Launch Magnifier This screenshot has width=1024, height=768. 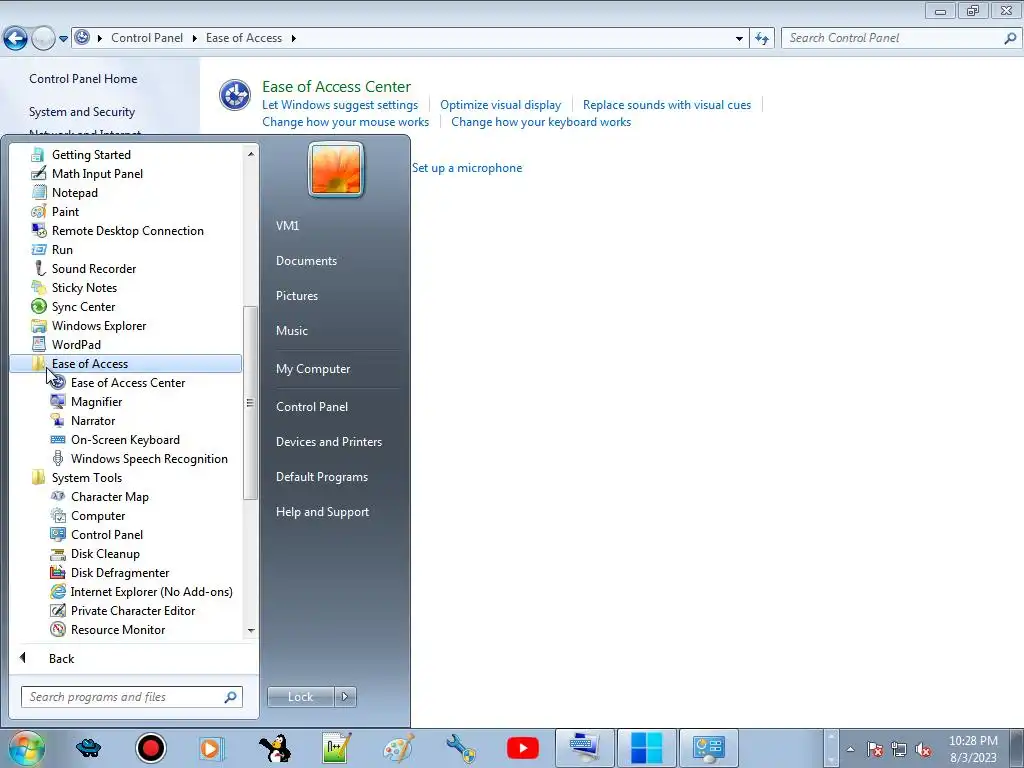coord(97,402)
